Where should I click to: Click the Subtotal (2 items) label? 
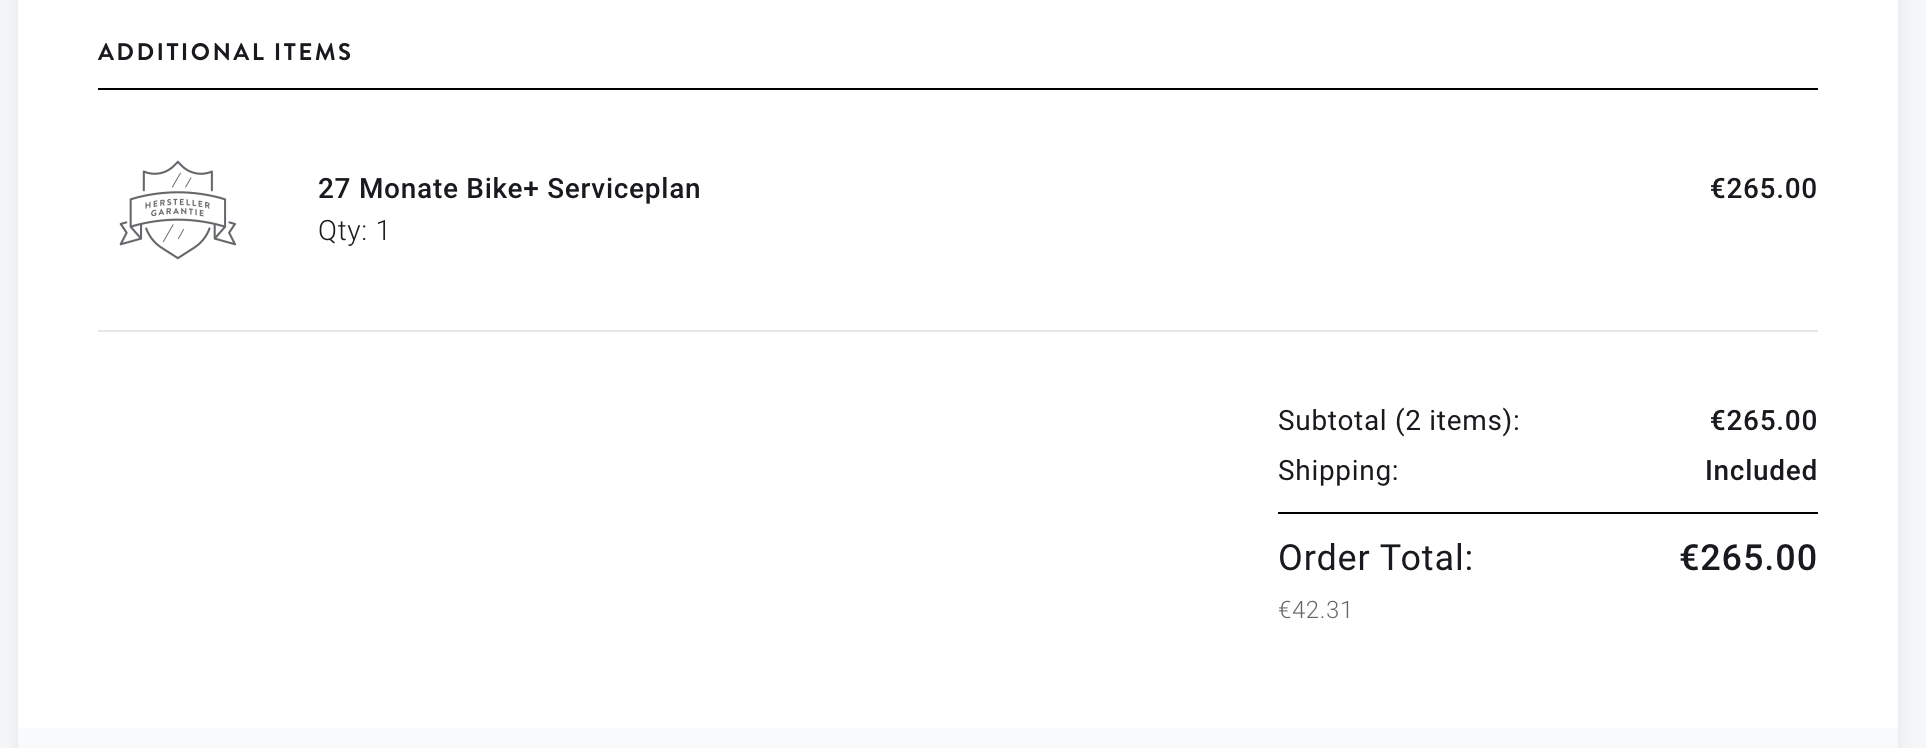[1398, 421]
